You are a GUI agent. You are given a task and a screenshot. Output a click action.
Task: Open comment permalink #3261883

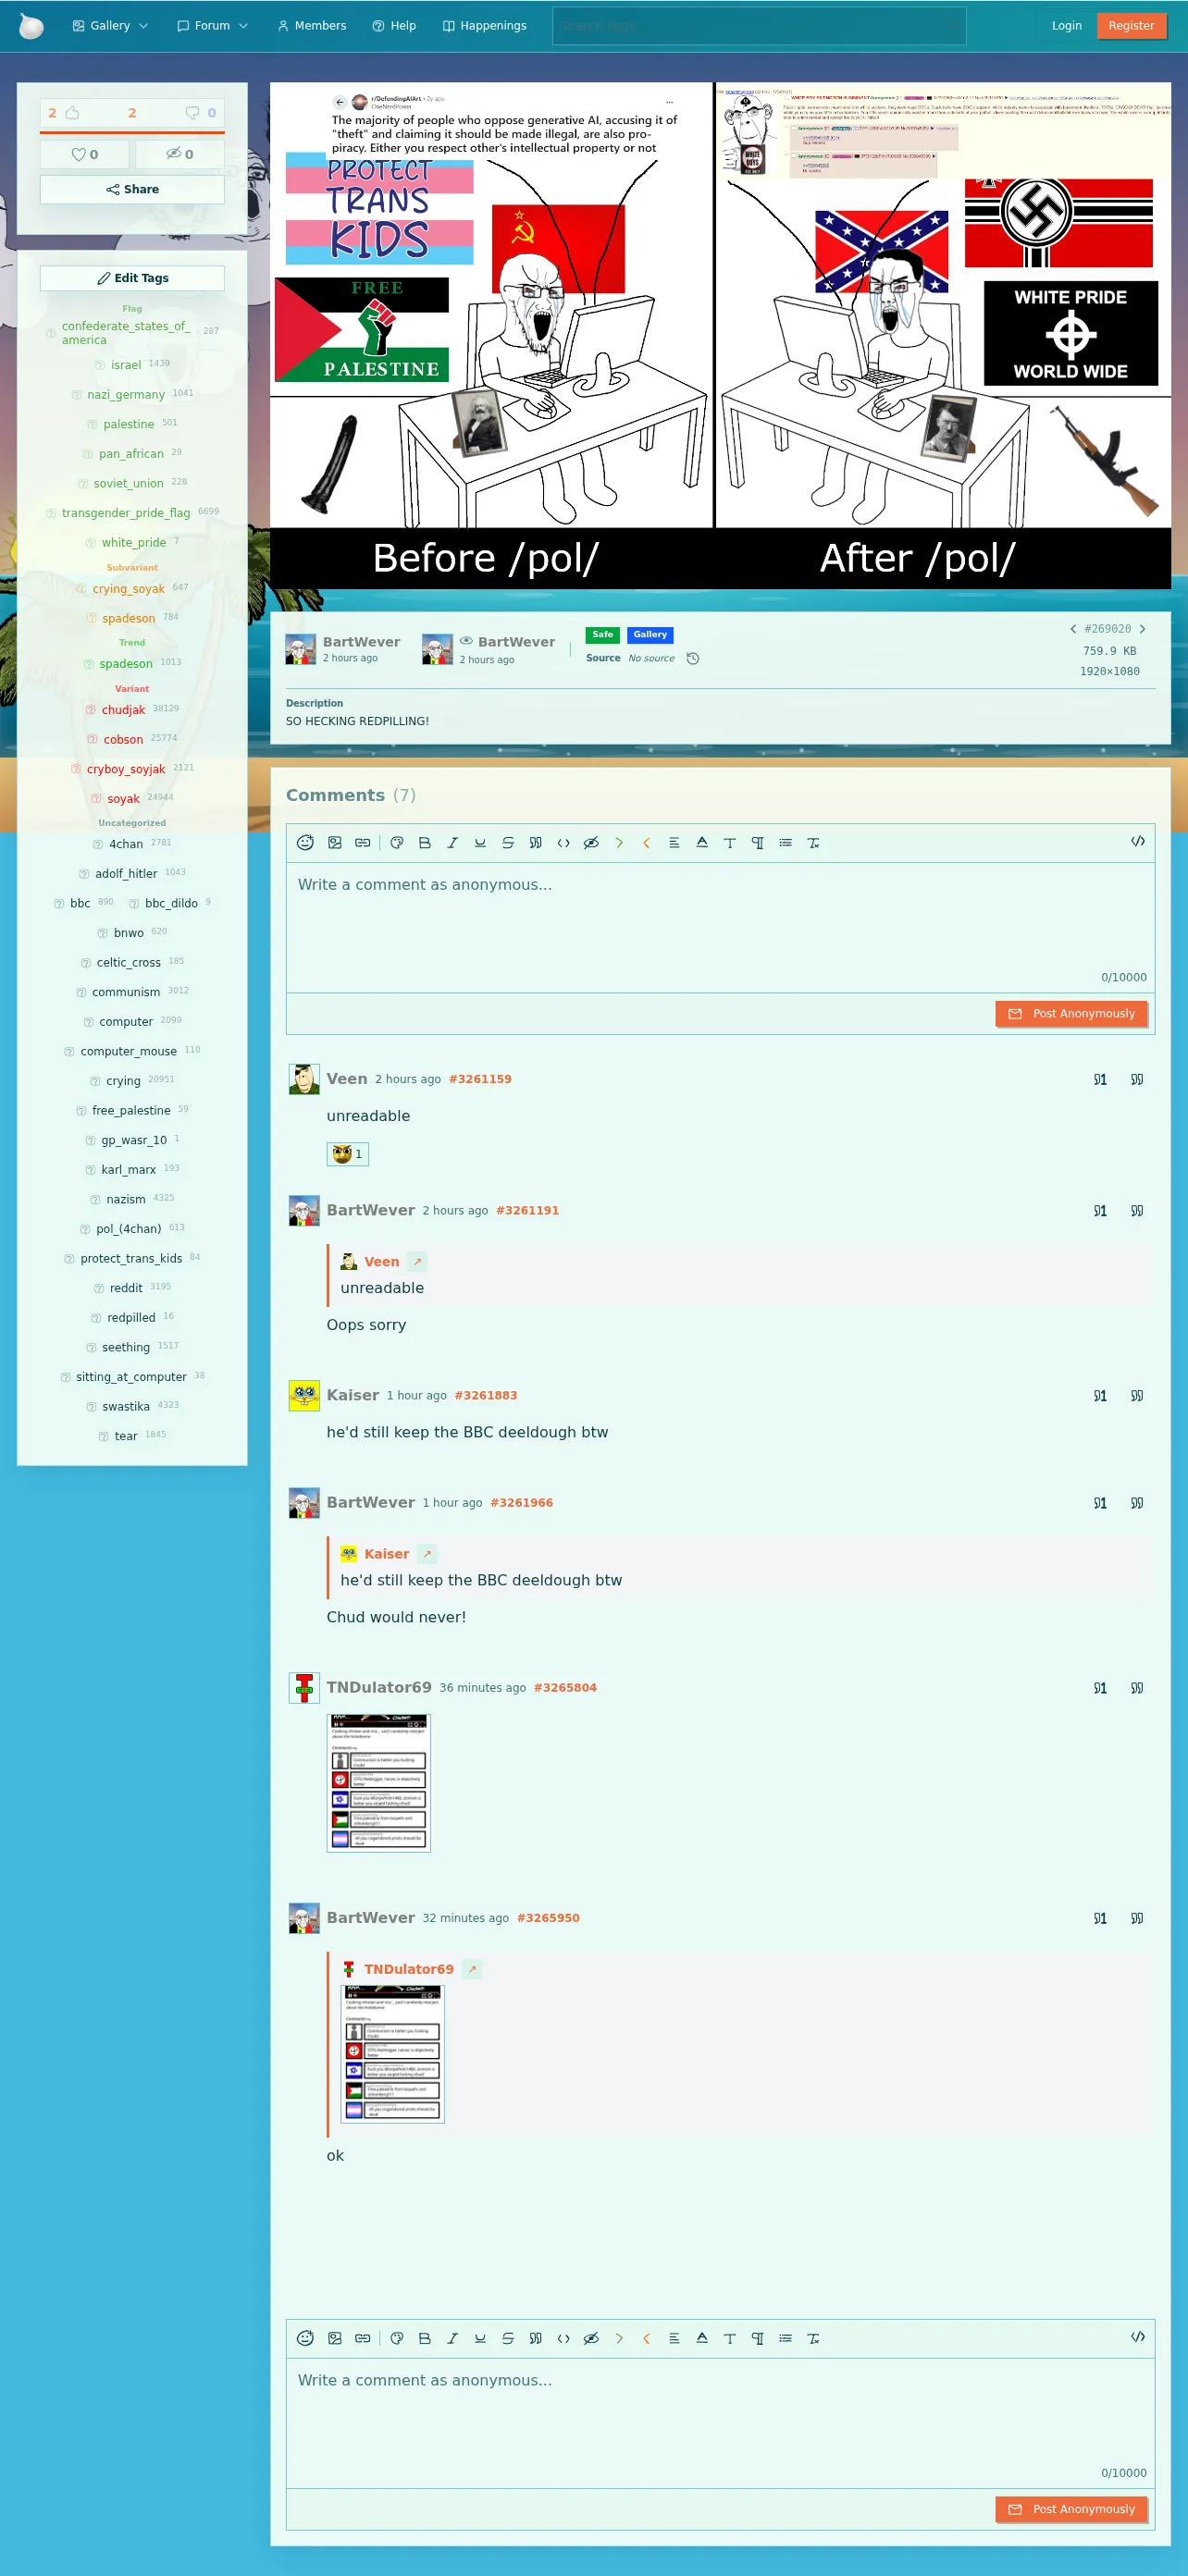coord(486,1396)
